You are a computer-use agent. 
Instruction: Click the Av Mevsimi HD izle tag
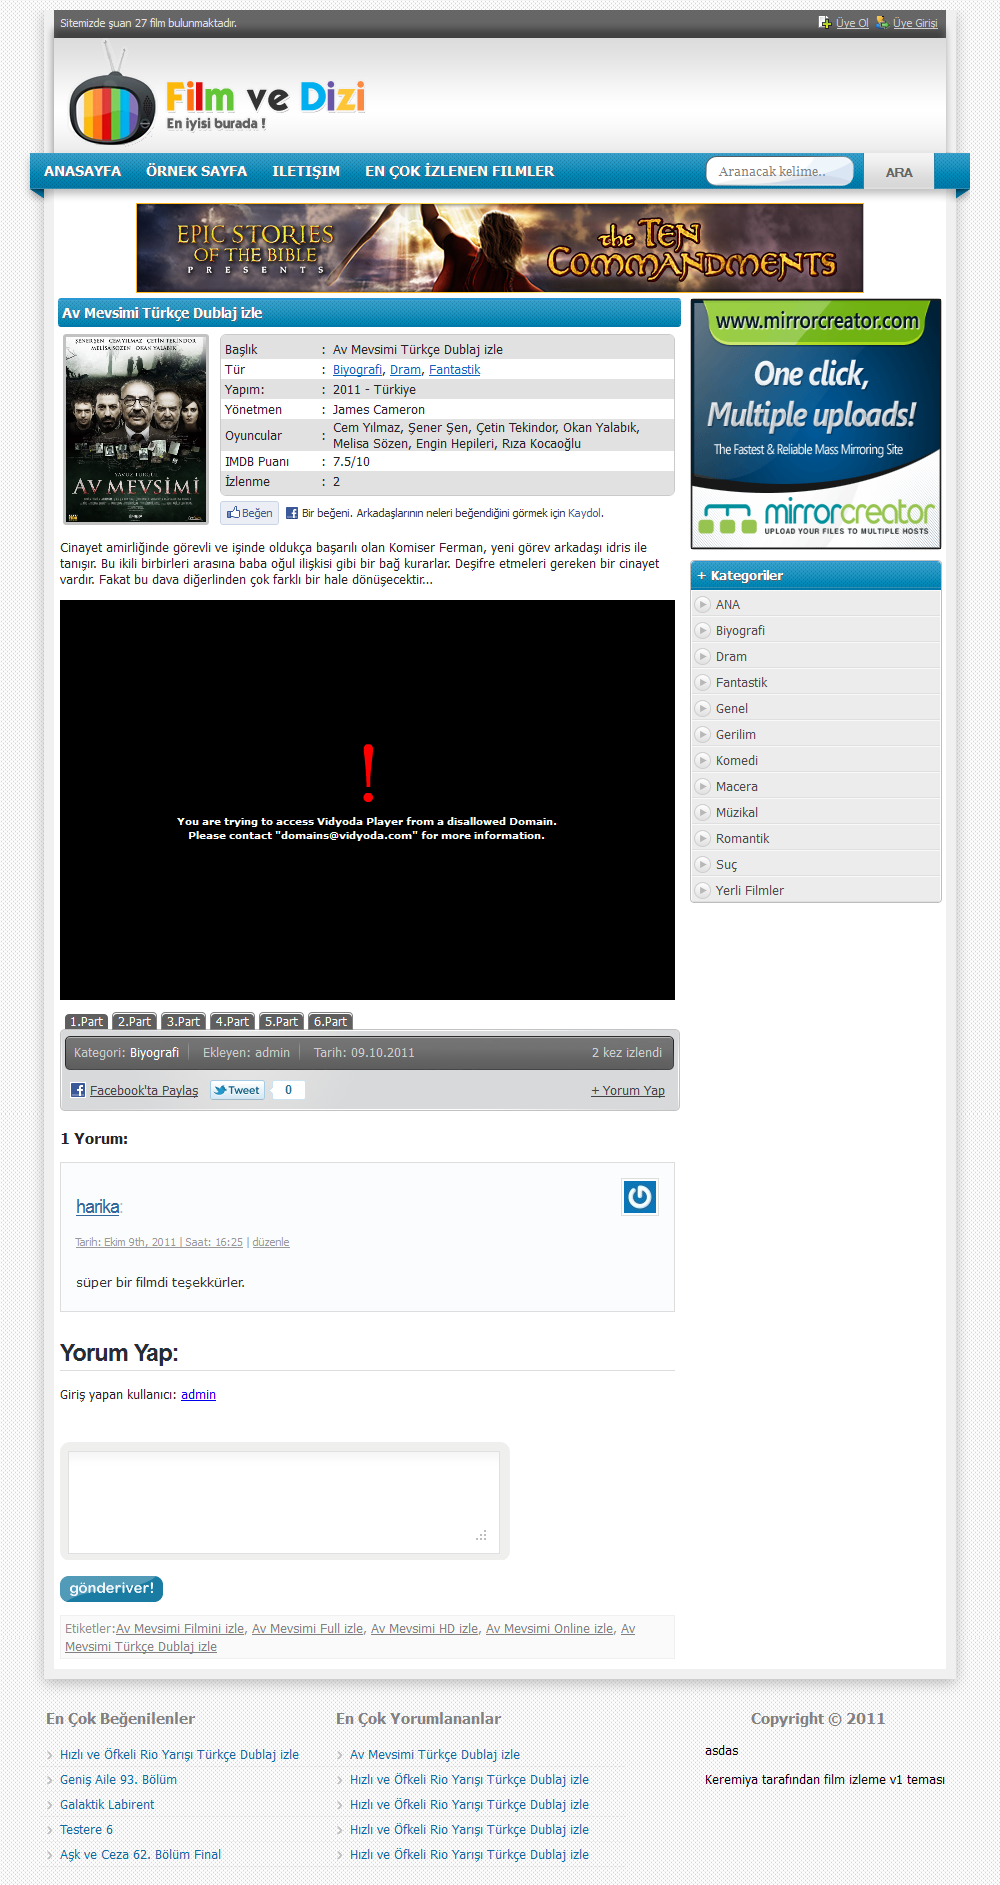(x=425, y=1629)
